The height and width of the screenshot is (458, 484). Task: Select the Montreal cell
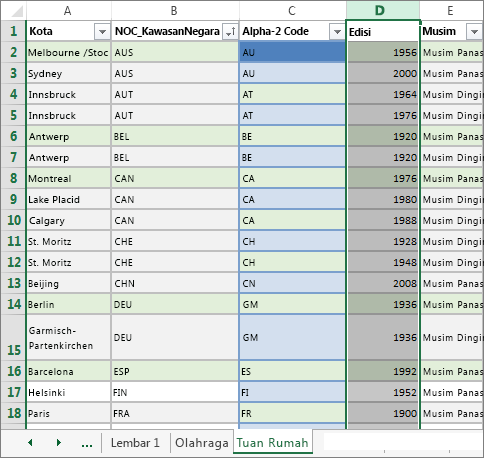pos(68,178)
